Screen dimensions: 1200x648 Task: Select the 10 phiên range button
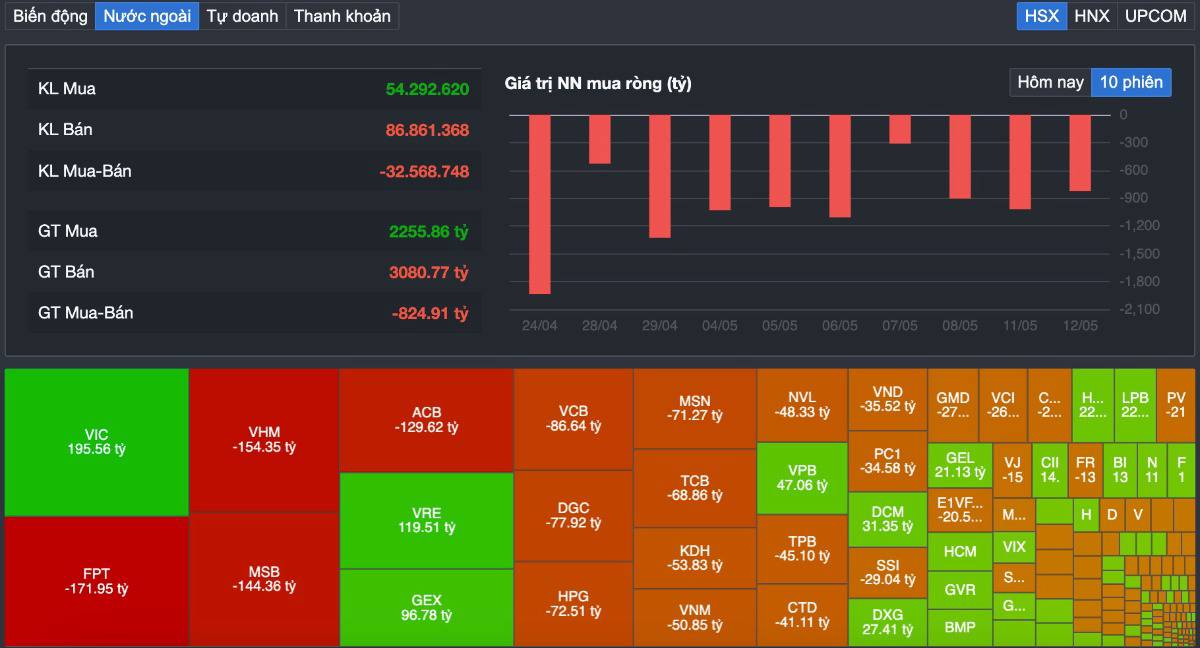coord(1131,82)
